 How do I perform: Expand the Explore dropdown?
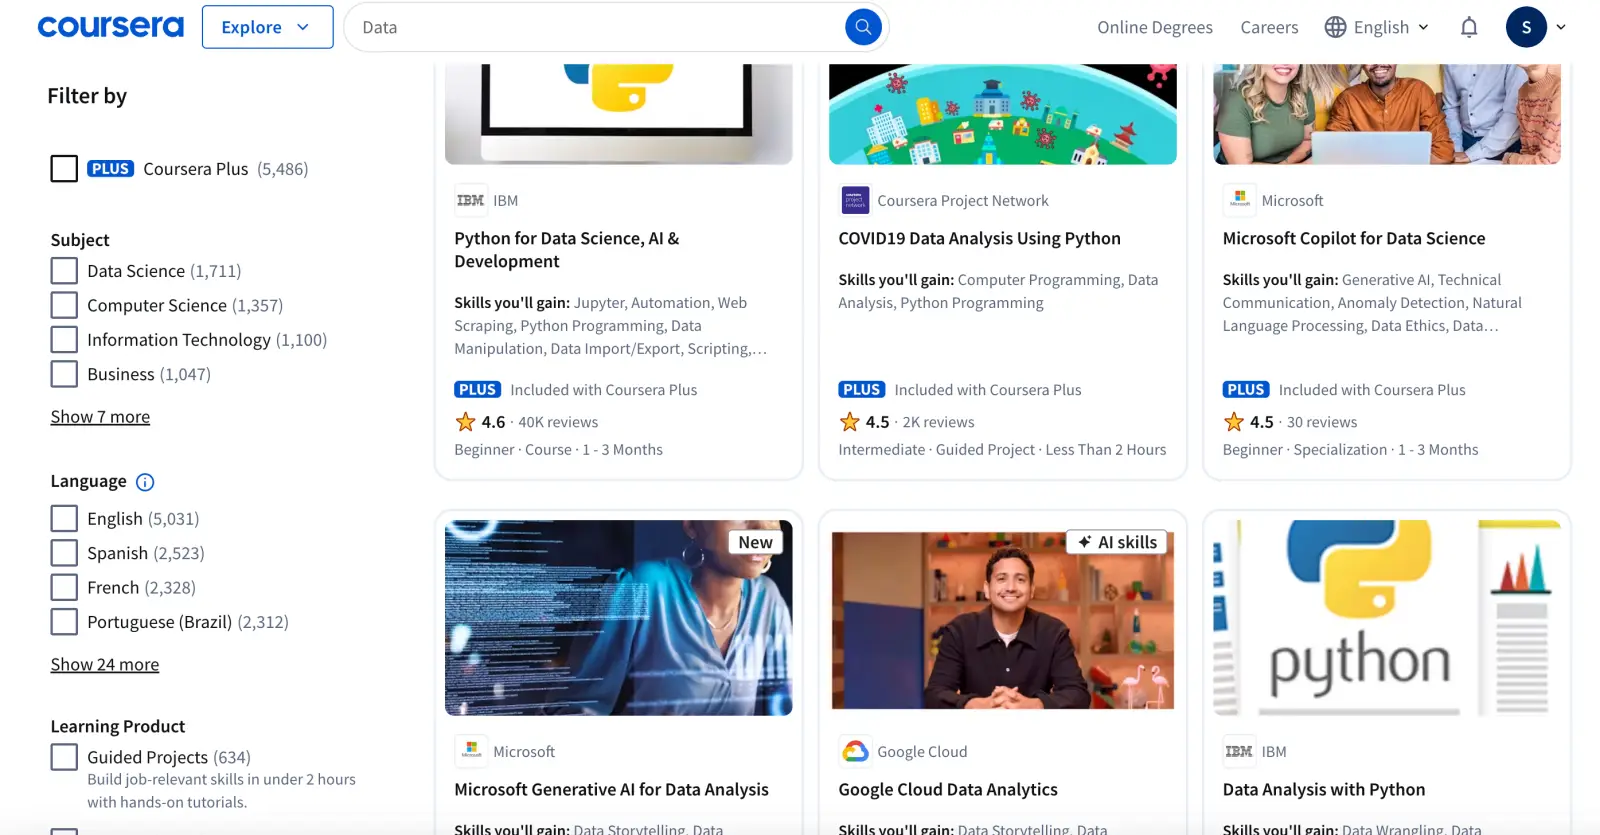[x=267, y=27]
